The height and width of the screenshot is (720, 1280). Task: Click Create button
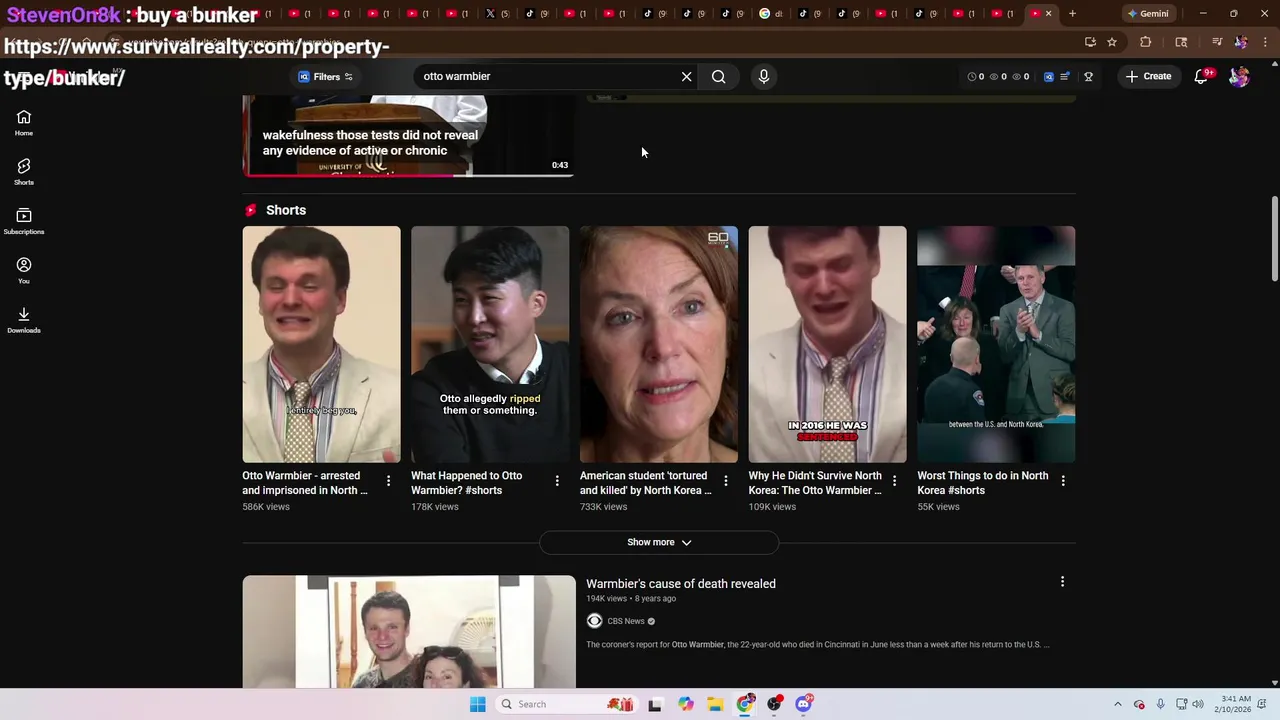1149,76
